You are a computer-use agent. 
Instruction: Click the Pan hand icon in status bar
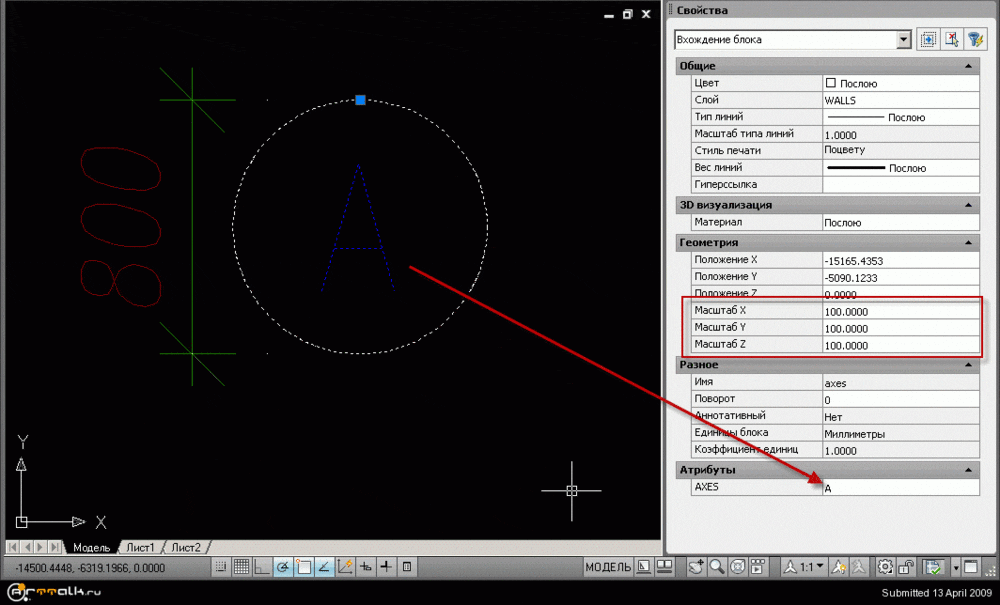click(x=697, y=567)
